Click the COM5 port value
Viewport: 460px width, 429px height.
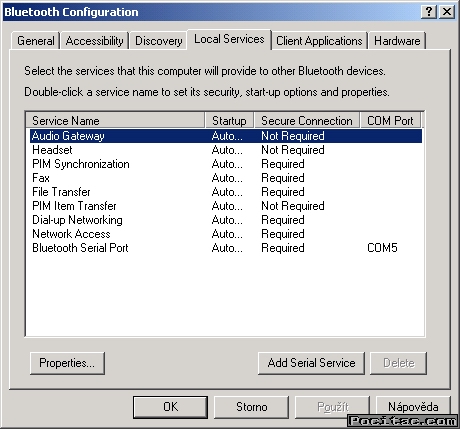coord(382,248)
